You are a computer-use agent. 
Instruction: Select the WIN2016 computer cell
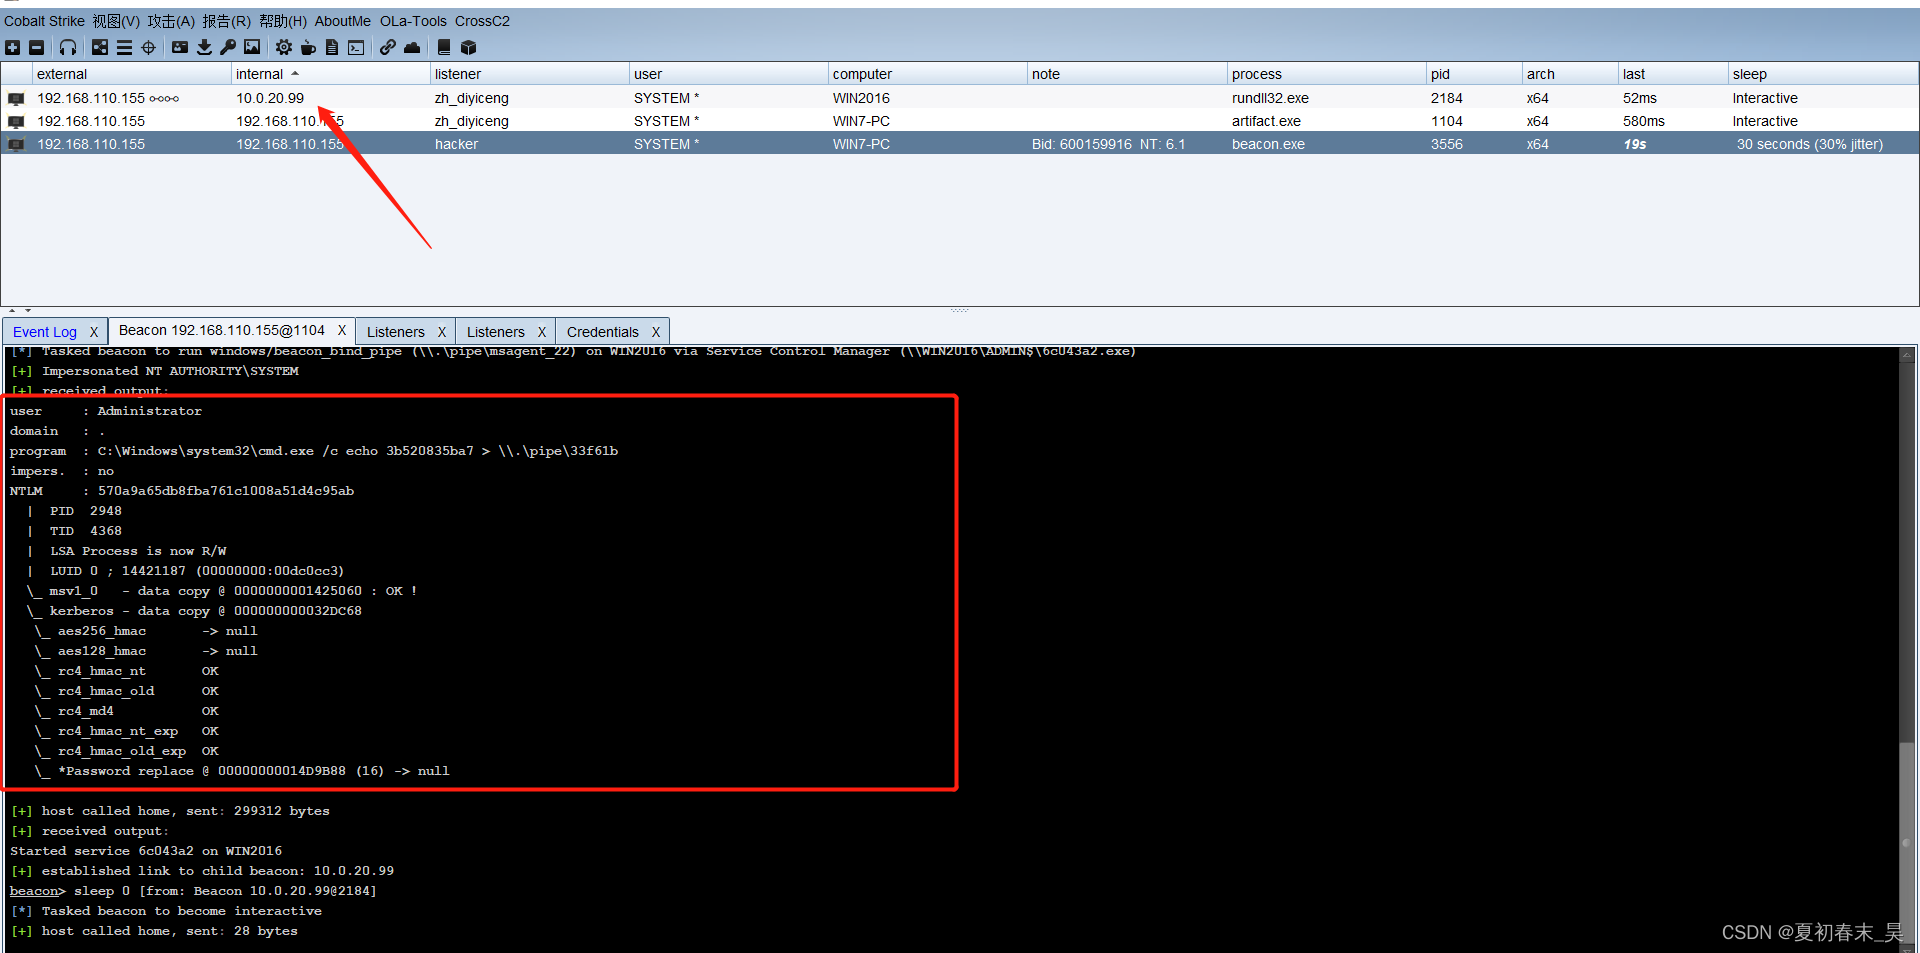tap(861, 98)
